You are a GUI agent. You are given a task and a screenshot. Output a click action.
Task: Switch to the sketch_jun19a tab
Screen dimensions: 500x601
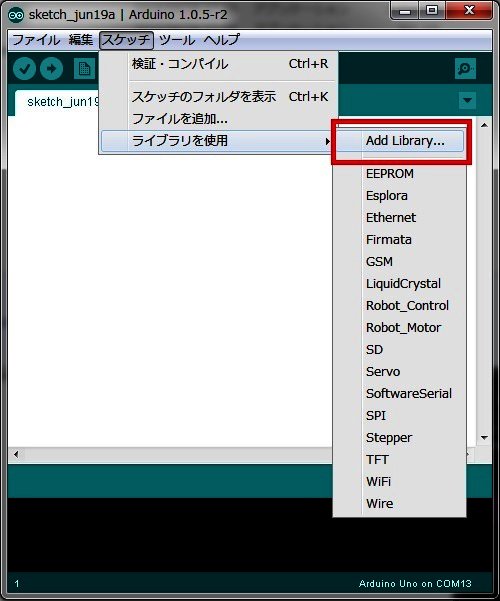tap(57, 102)
